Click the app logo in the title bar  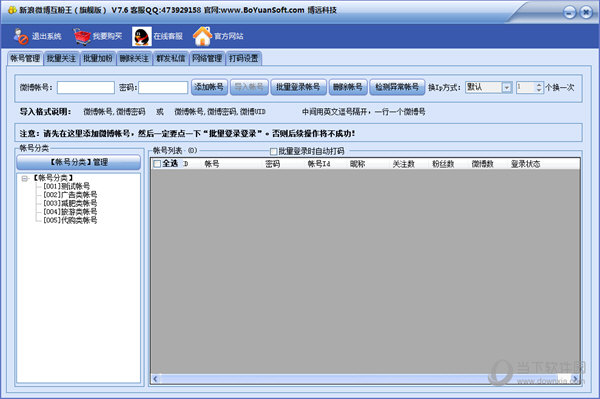[12, 10]
